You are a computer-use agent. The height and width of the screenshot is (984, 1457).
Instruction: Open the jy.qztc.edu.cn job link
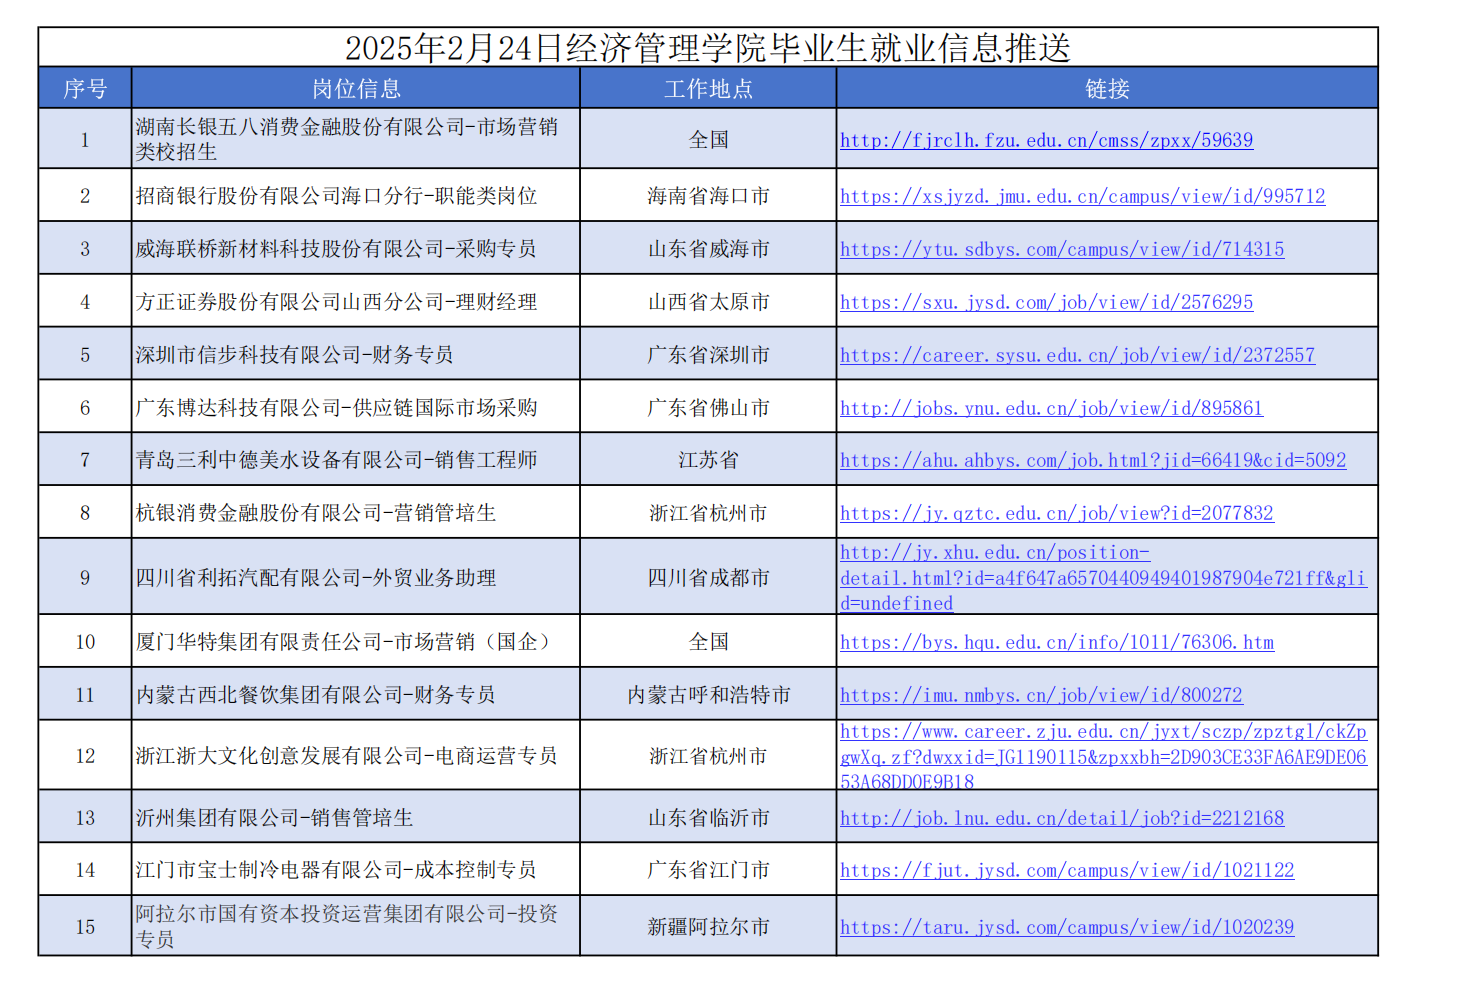click(1056, 514)
